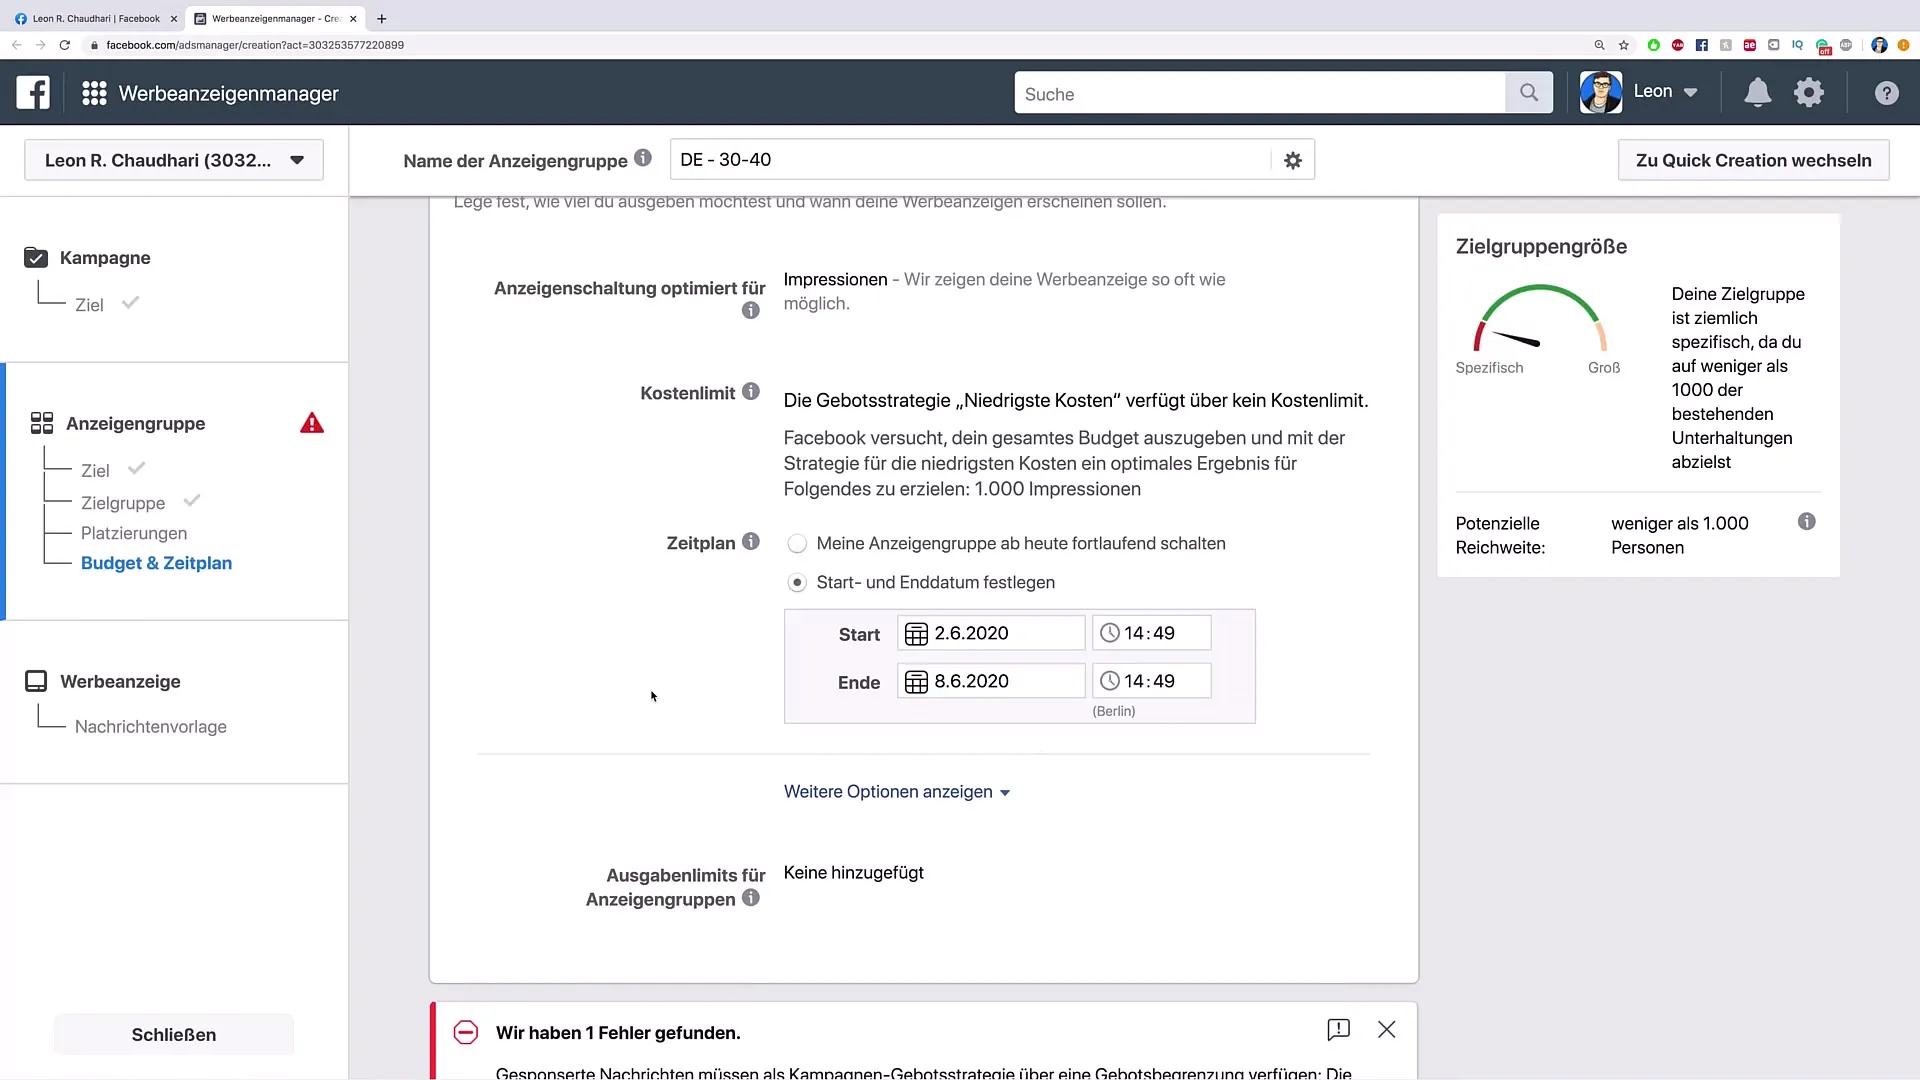The width and height of the screenshot is (1920, 1080).
Task: Click the Anzeigengruppe grid icon
Action: (42, 423)
